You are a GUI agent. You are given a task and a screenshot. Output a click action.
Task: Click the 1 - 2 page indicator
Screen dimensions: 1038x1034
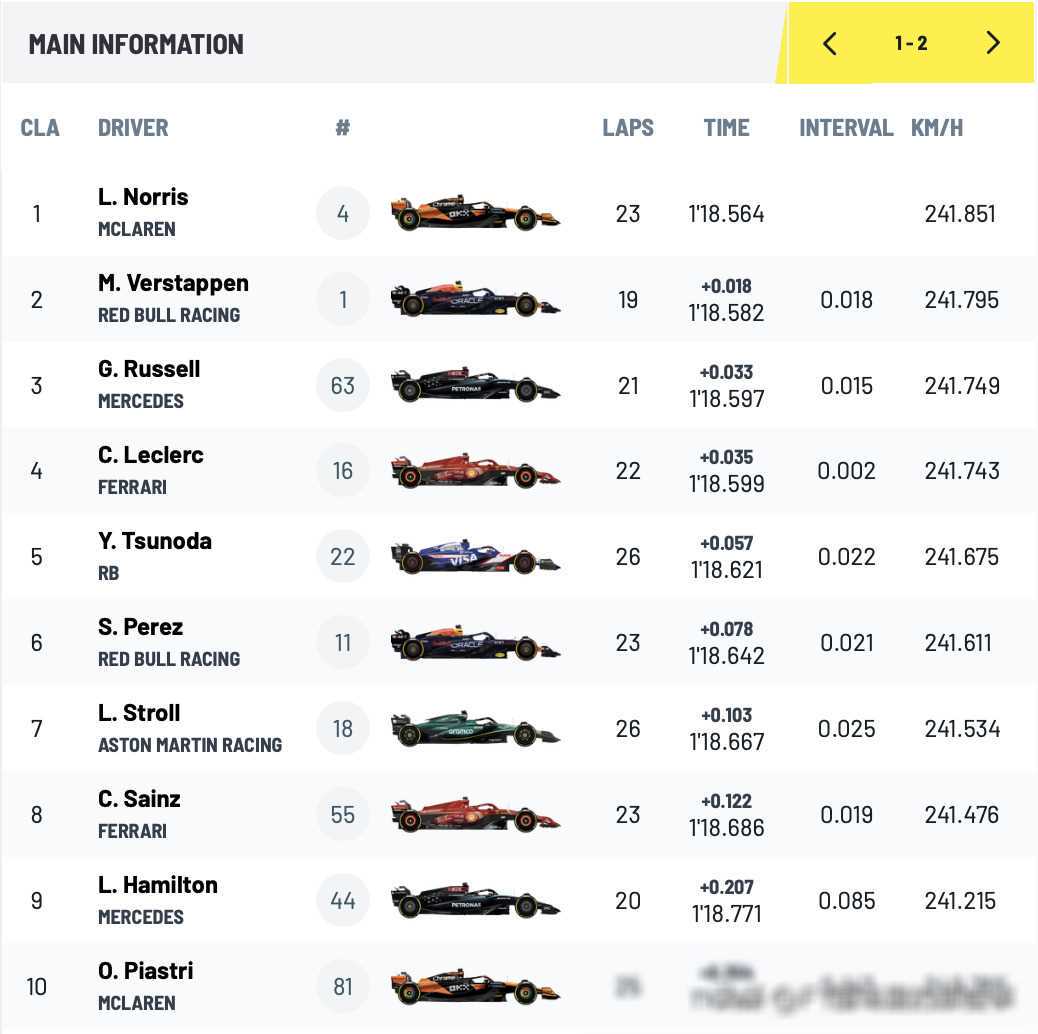pyautogui.click(x=911, y=43)
